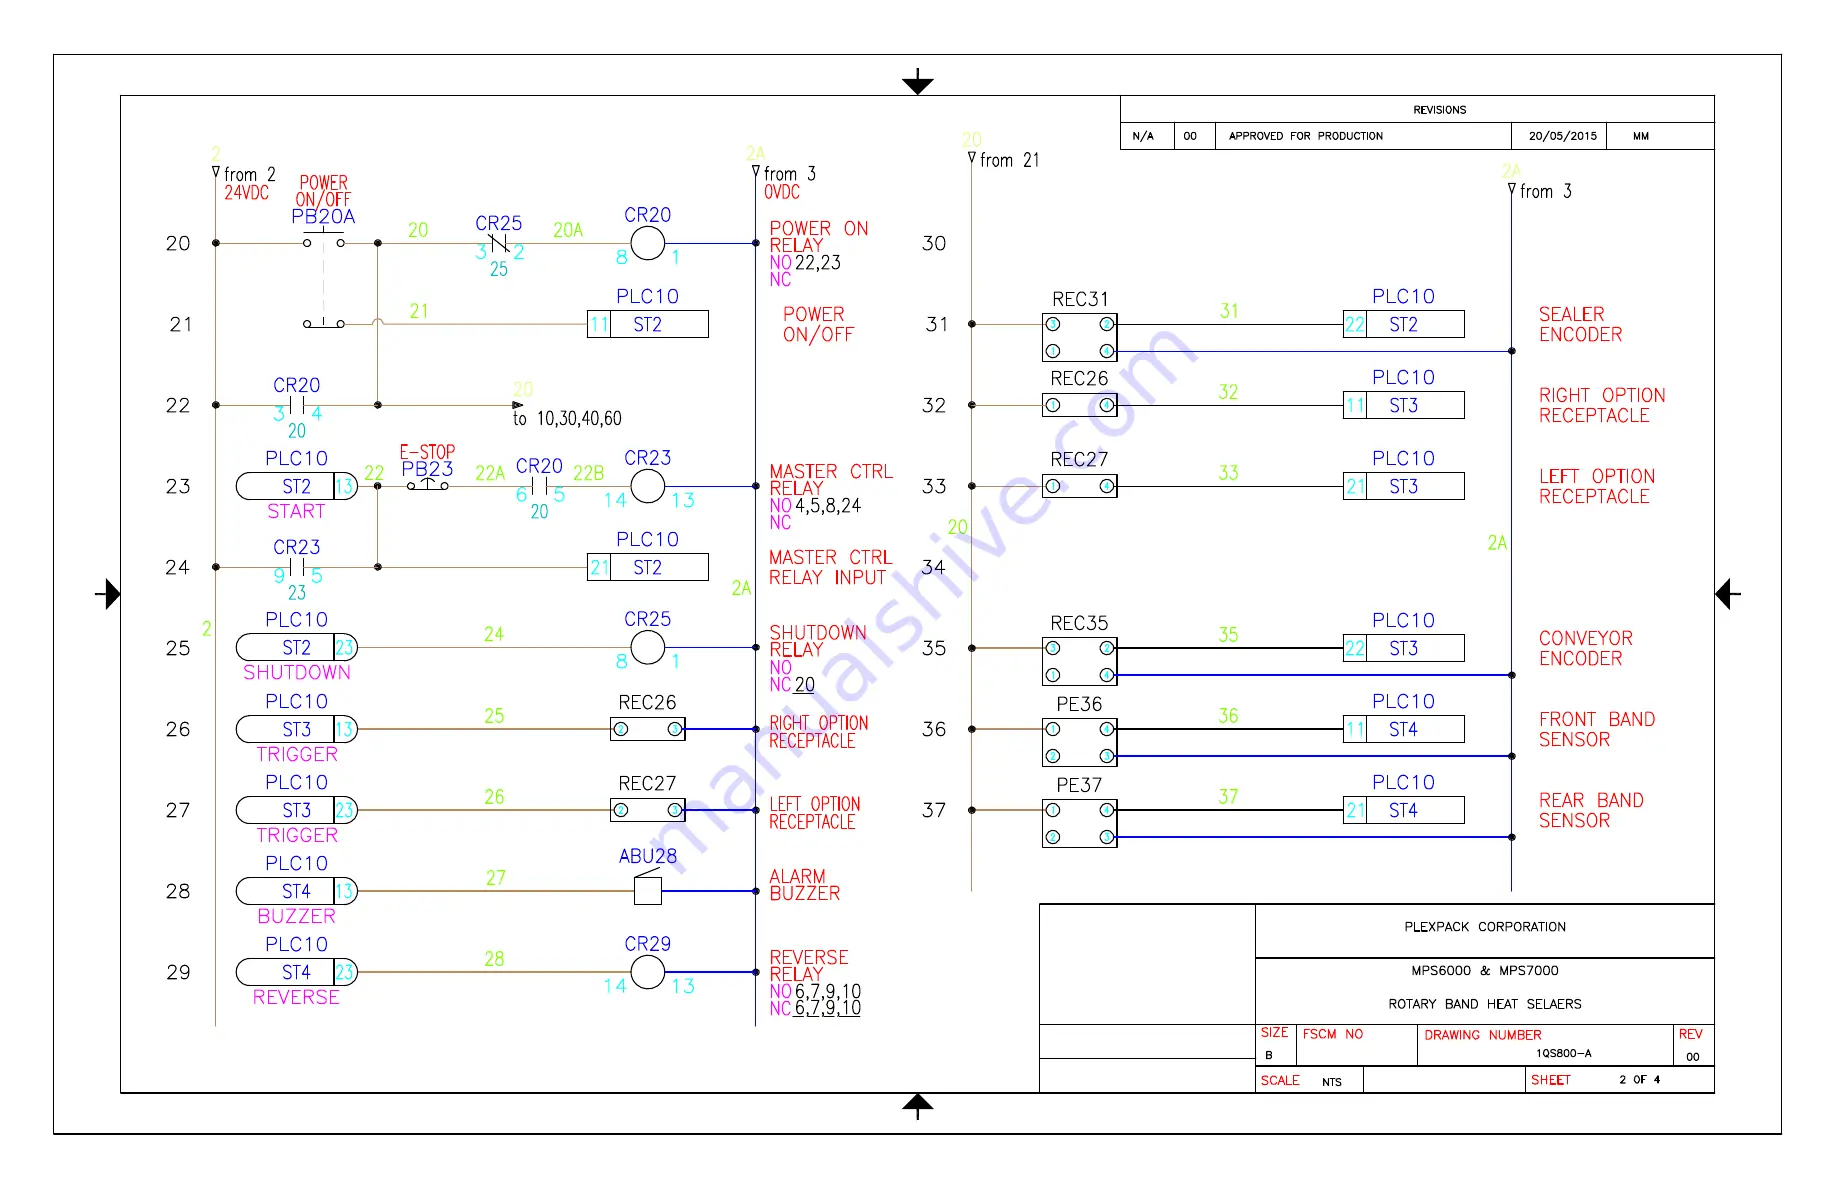Click the right border centering arrow
Image resolution: width=1836 pixels, height=1188 pixels.
pyautogui.click(x=1727, y=594)
